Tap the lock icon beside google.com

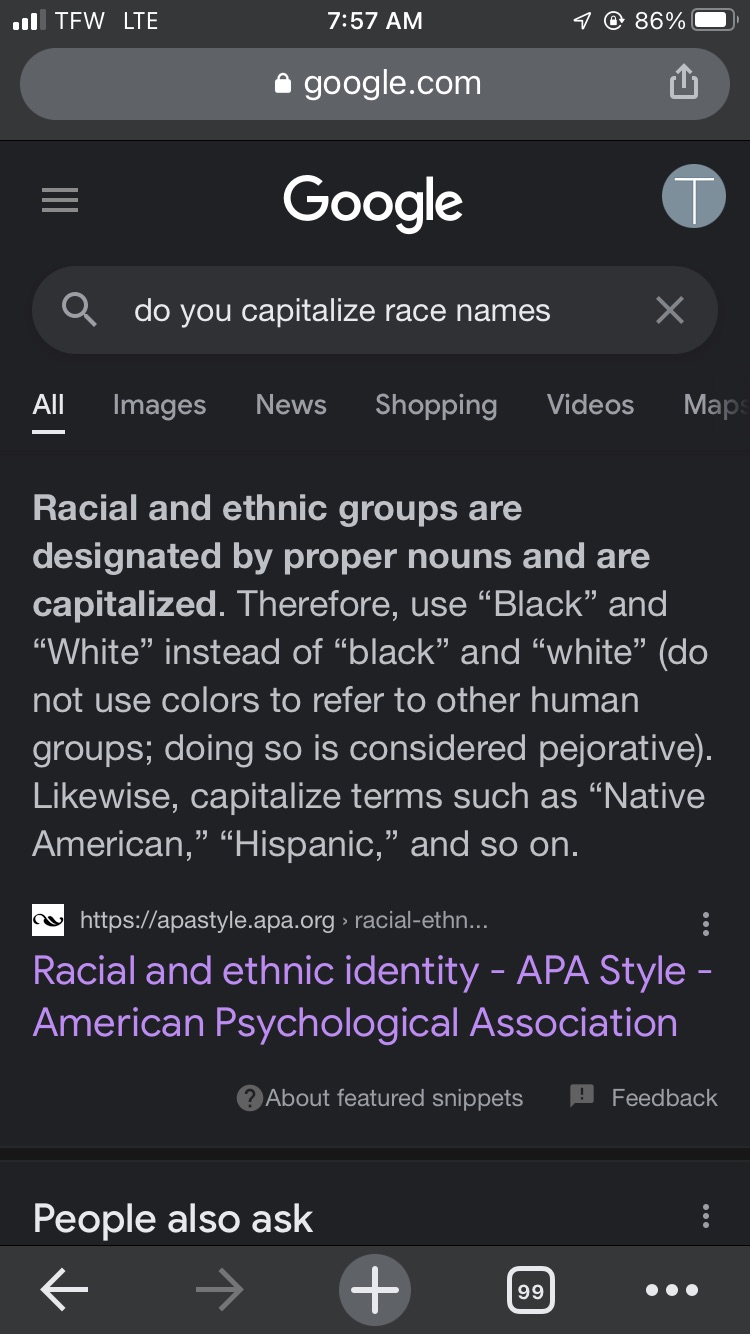coord(284,84)
